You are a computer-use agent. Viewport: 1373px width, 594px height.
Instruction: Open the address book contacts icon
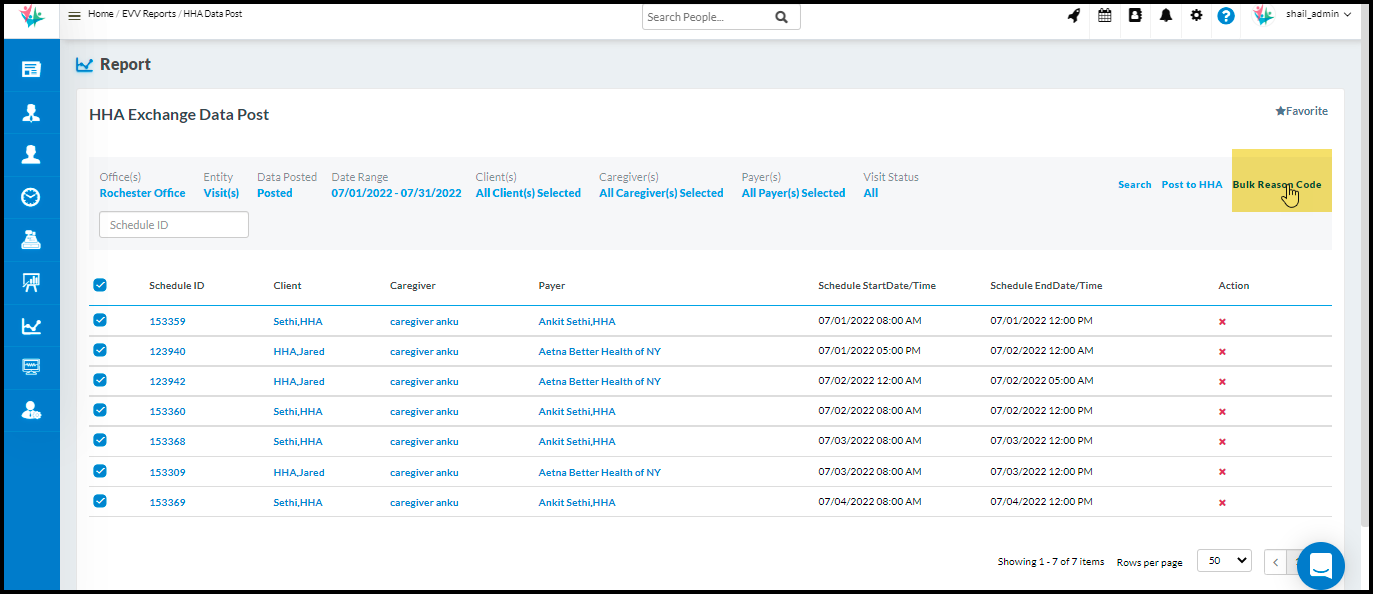pos(1135,16)
